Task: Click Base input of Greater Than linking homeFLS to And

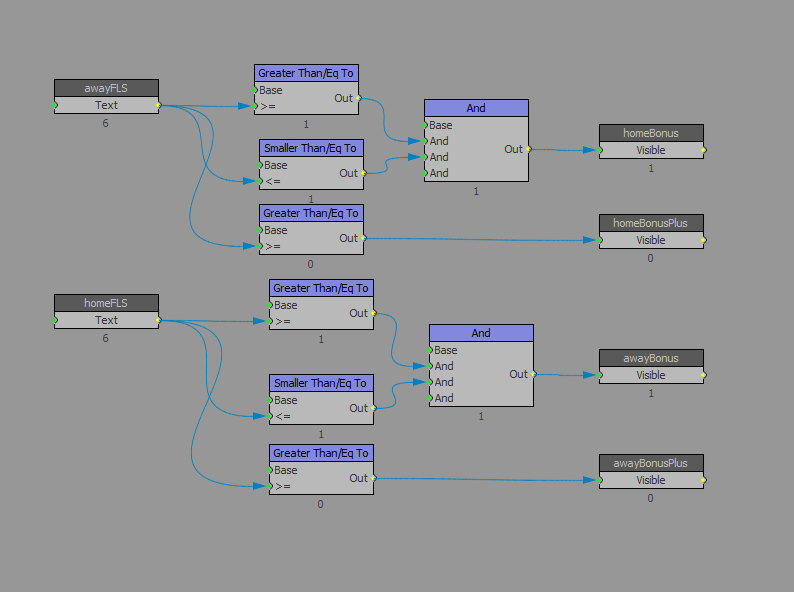Action: click(270, 305)
